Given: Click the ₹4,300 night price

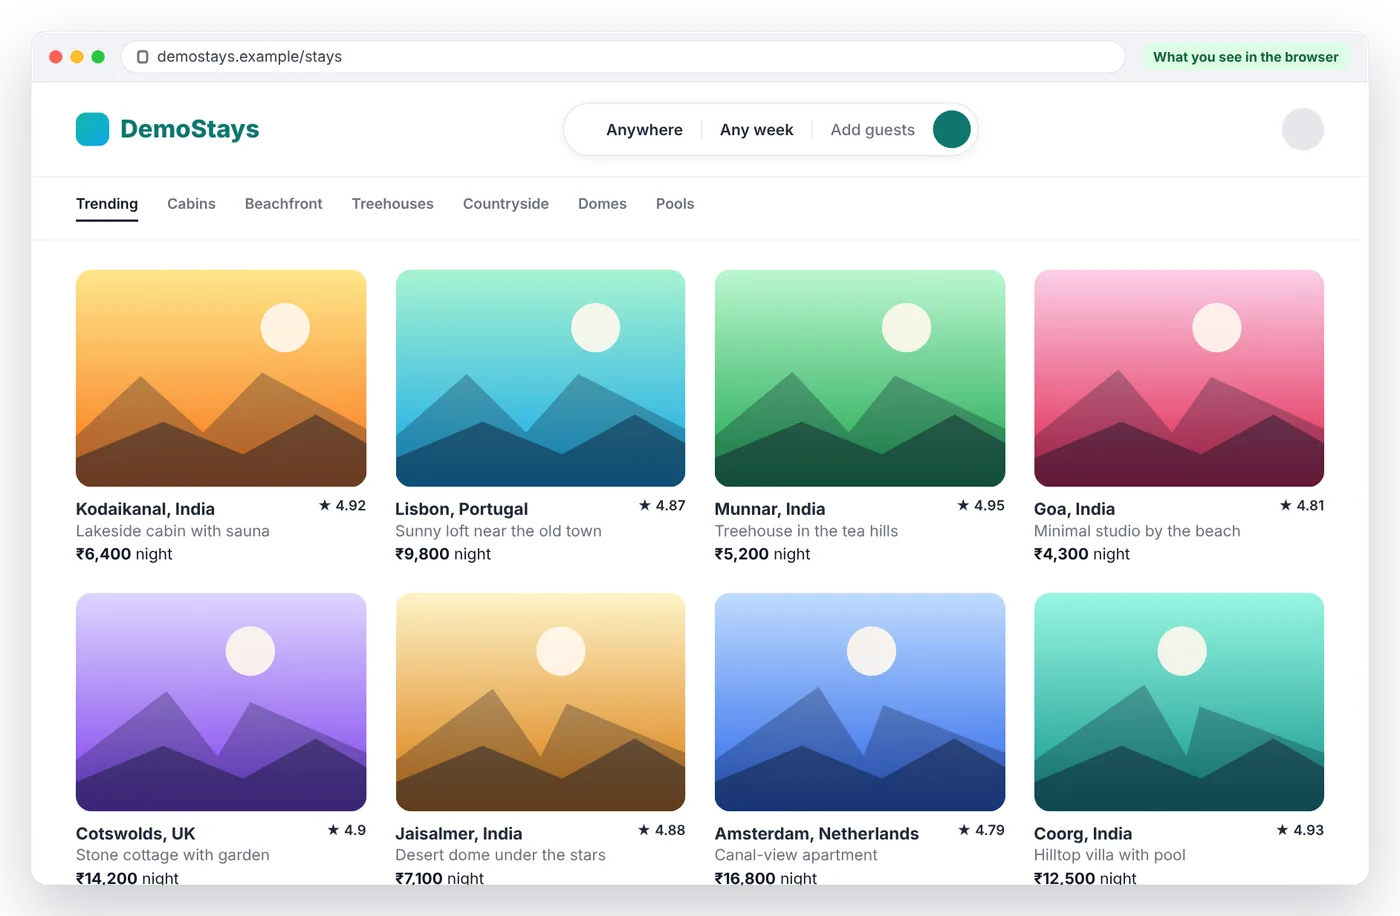Looking at the screenshot, I should [1082, 554].
